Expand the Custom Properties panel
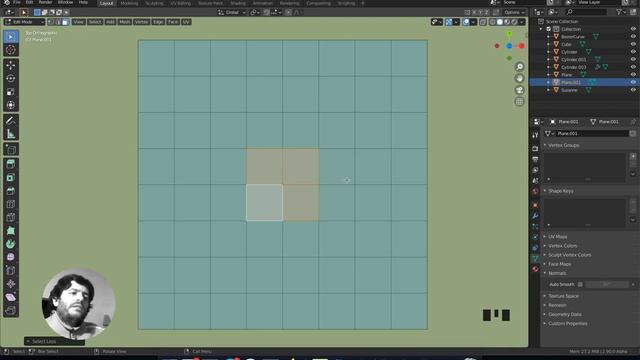640x360 pixels. (x=567, y=324)
